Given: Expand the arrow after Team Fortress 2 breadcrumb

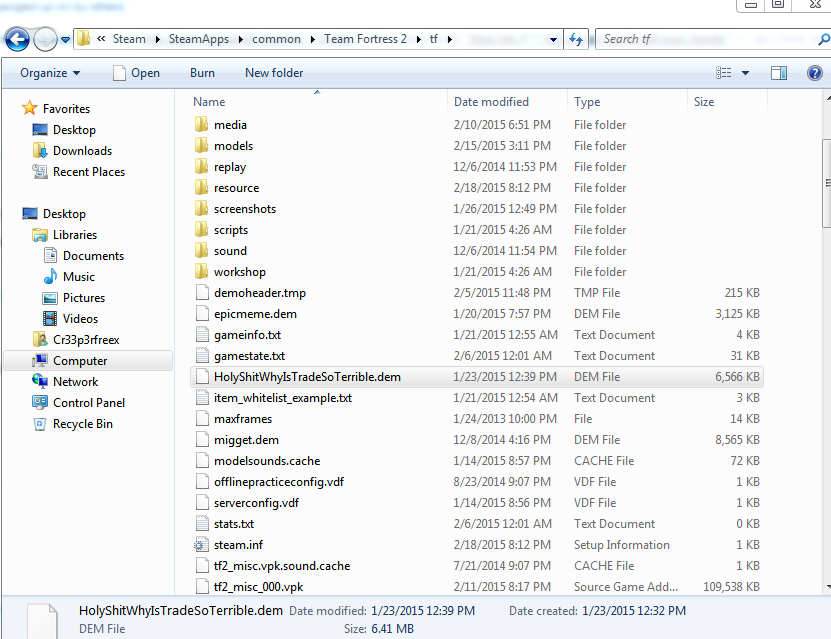Looking at the screenshot, I should click(x=419, y=40).
